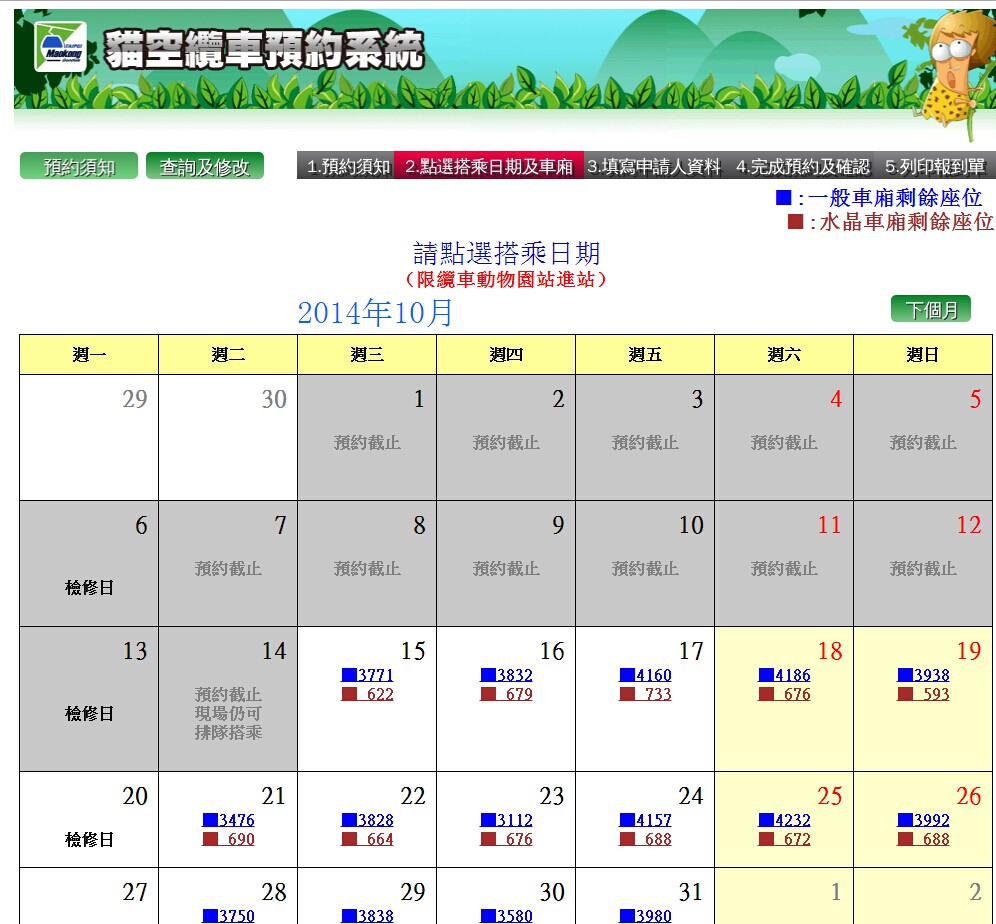The height and width of the screenshot is (924, 996).
Task: Choose regular cabin seats 4160 on the 17th
Action: pos(645,674)
